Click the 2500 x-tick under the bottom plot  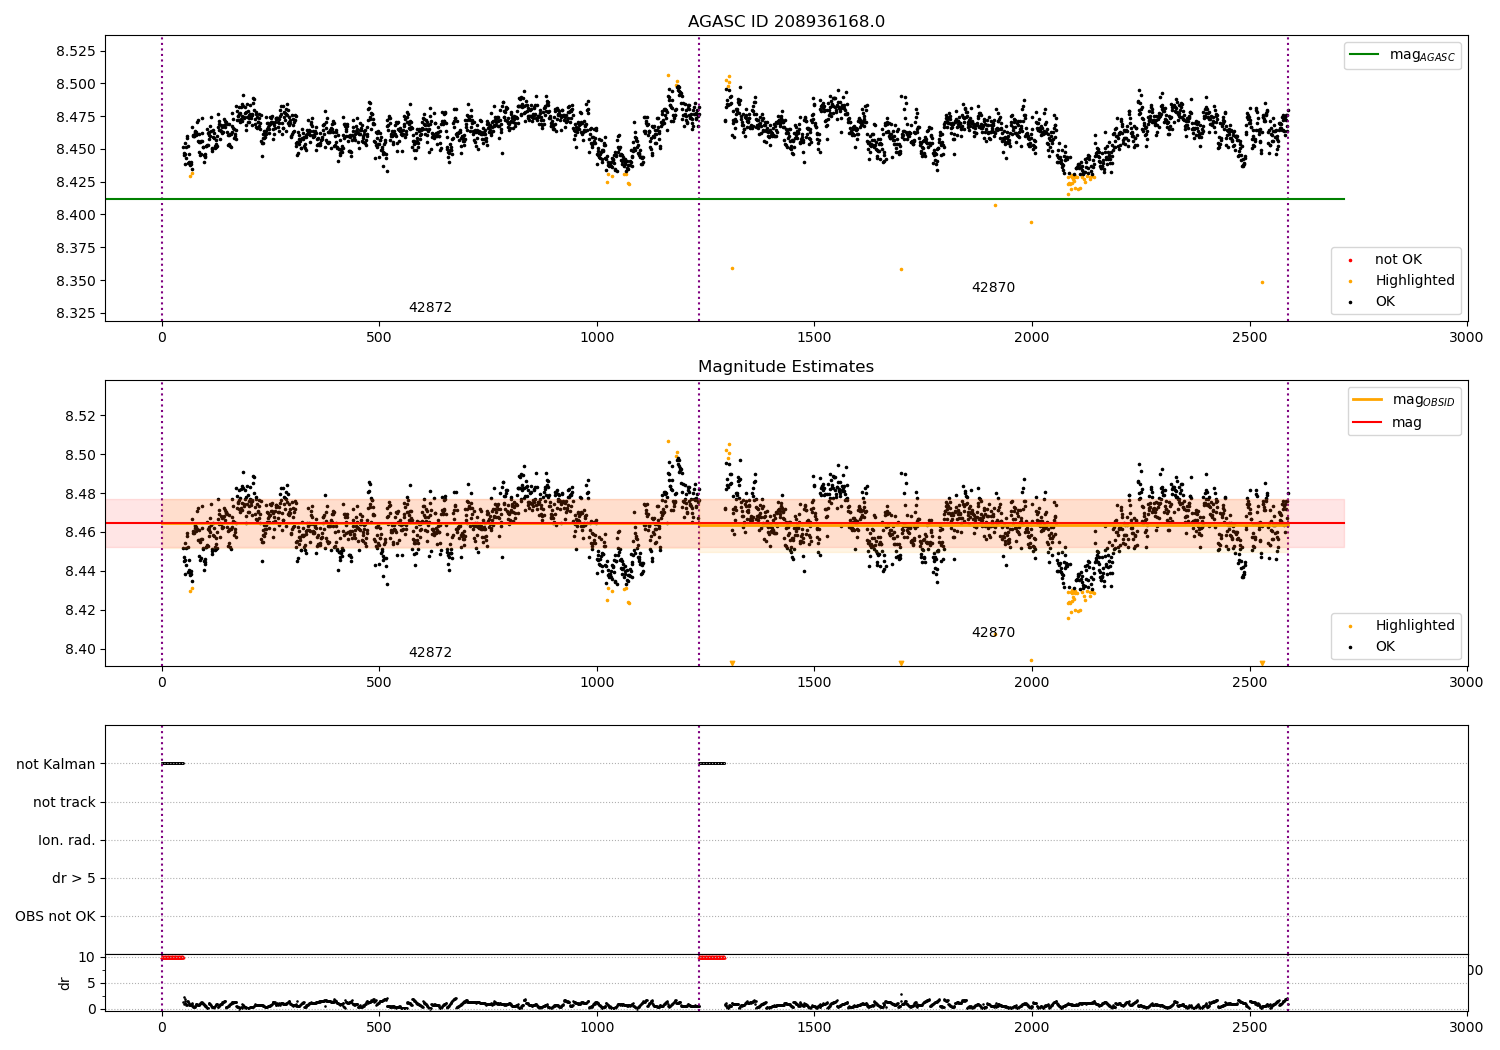(1250, 1026)
